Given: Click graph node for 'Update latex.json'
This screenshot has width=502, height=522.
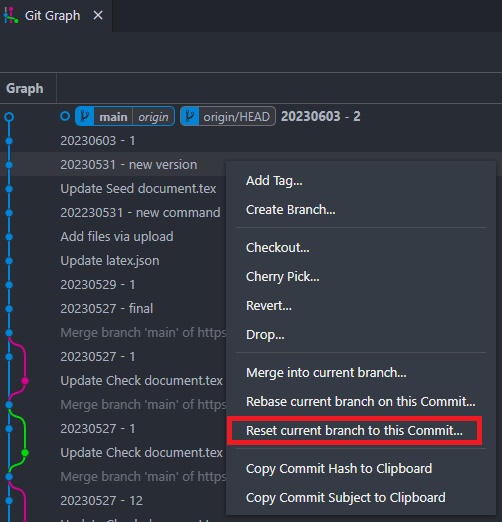Looking at the screenshot, I should (9, 261).
